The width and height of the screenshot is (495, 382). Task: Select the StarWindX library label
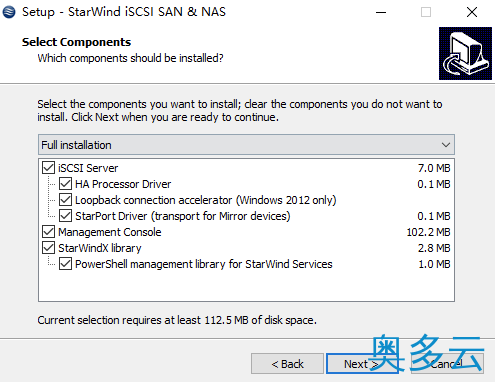(100, 248)
